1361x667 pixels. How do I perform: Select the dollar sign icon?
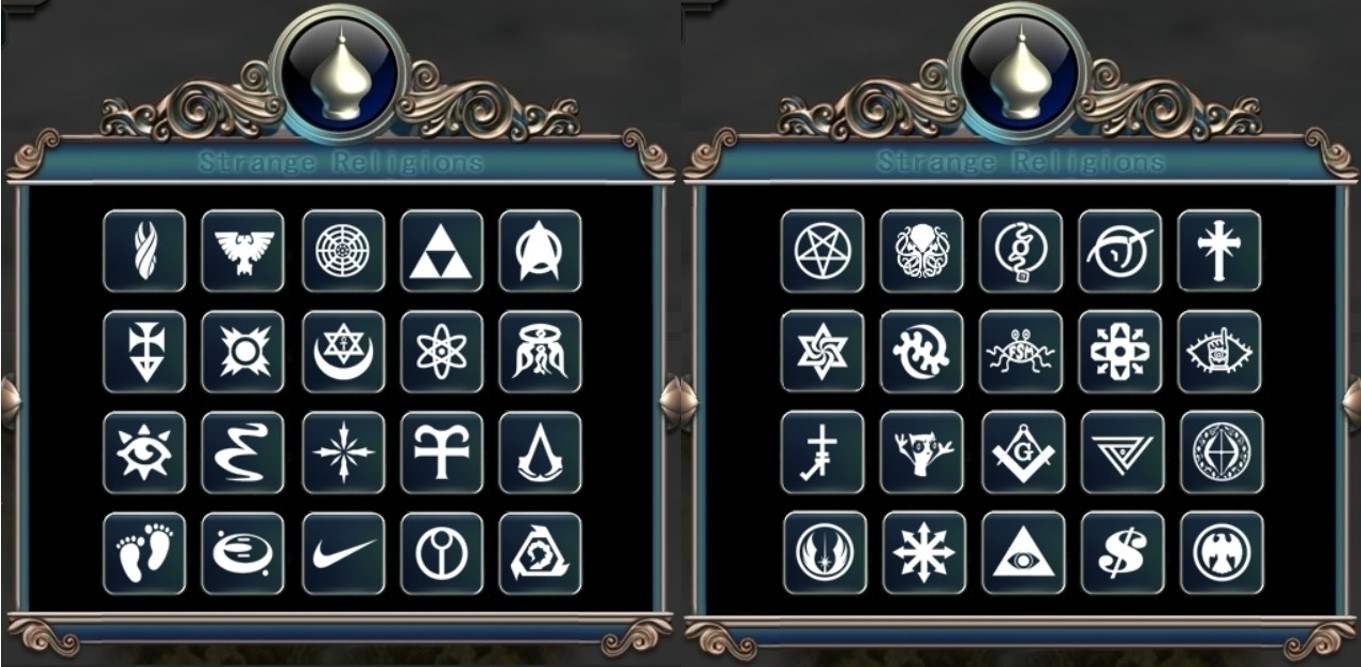click(x=1122, y=553)
